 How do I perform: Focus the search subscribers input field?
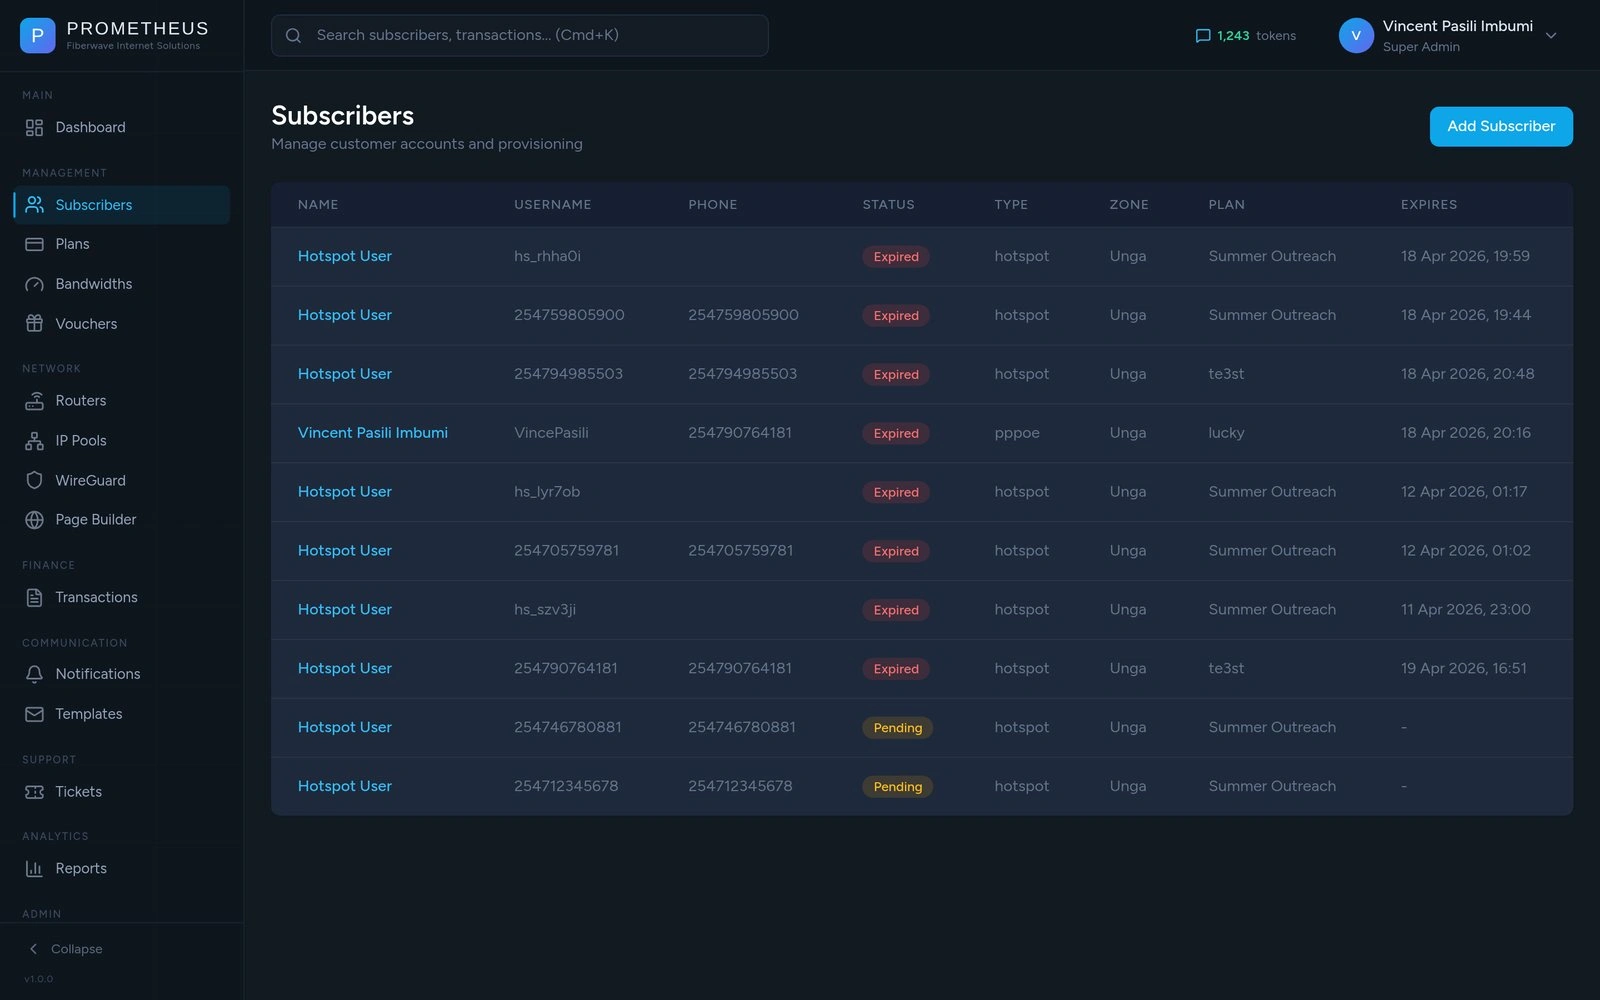[x=520, y=36]
